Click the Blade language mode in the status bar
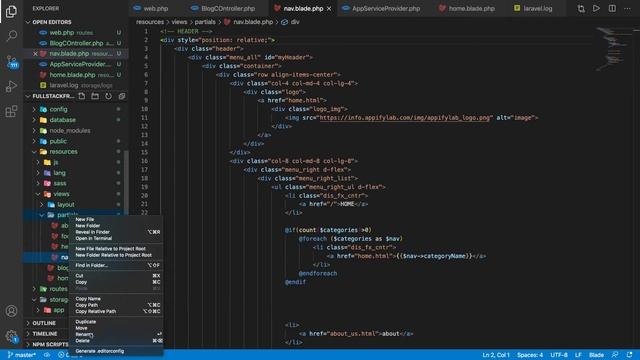 pos(596,355)
